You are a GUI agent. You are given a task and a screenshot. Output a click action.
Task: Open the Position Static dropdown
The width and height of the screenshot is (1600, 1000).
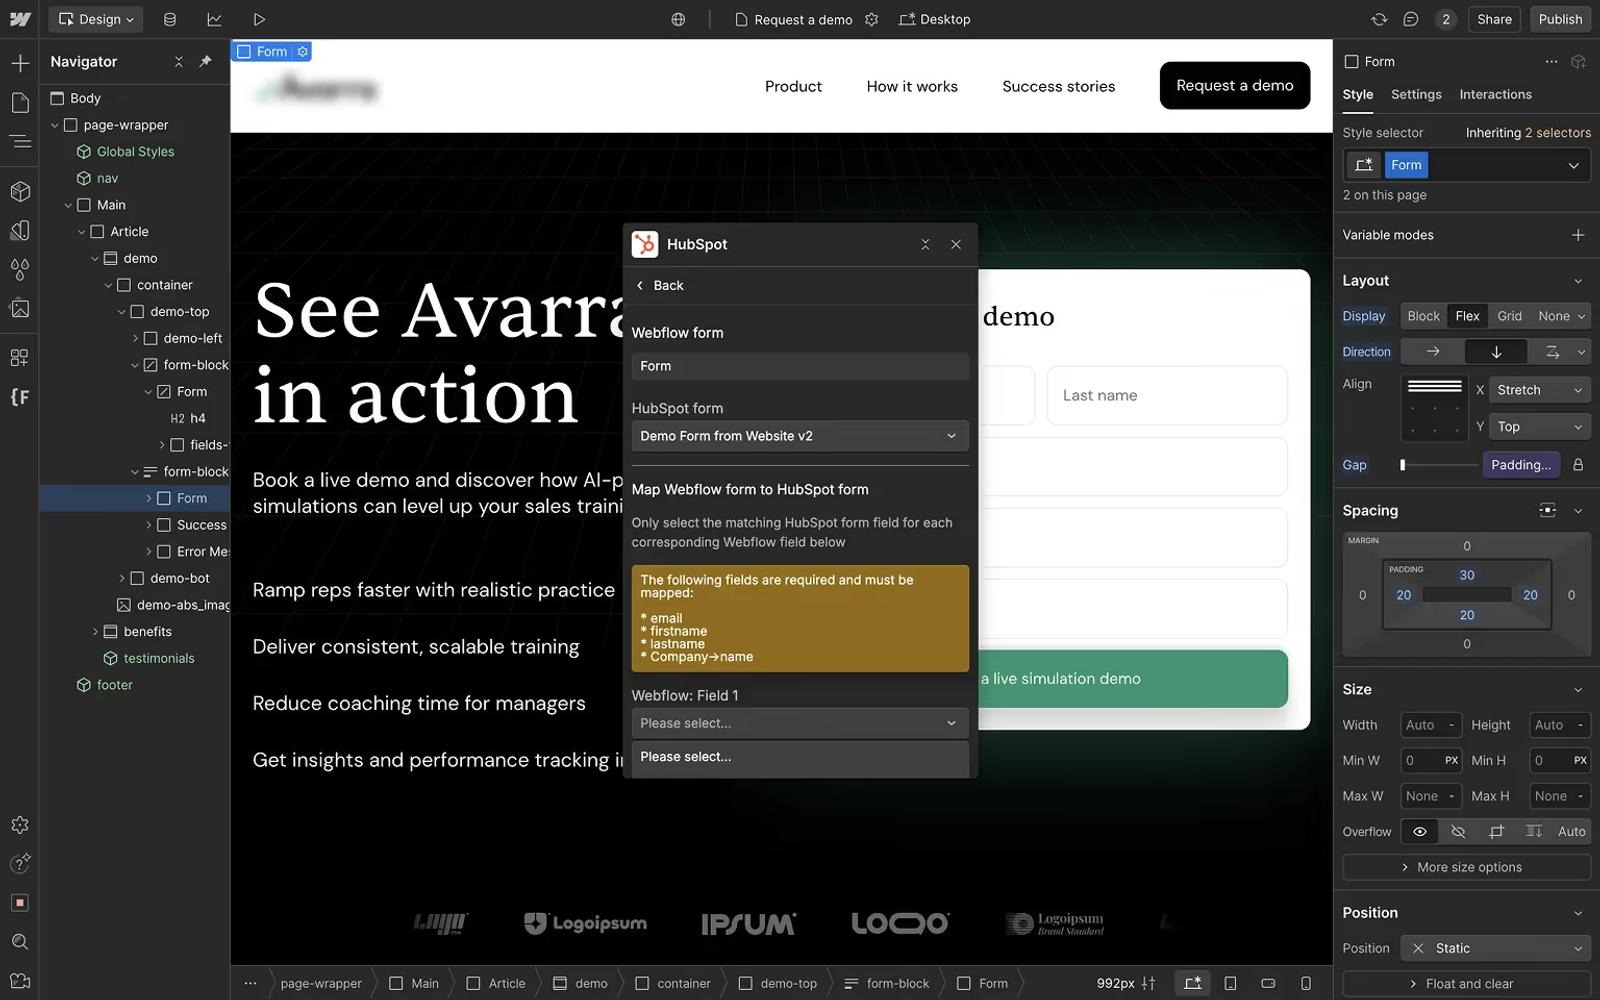tap(1496, 948)
